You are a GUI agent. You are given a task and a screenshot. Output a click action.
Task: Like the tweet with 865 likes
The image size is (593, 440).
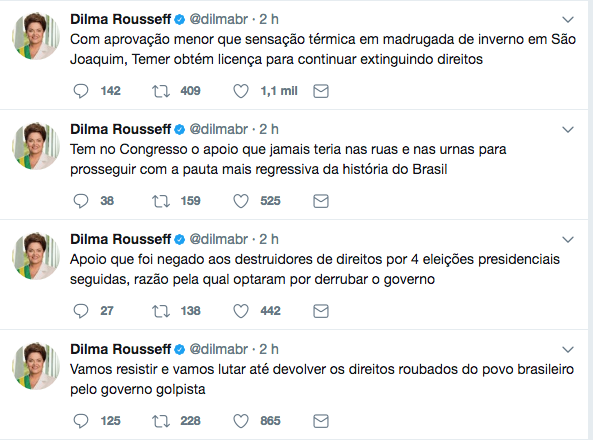click(241, 421)
